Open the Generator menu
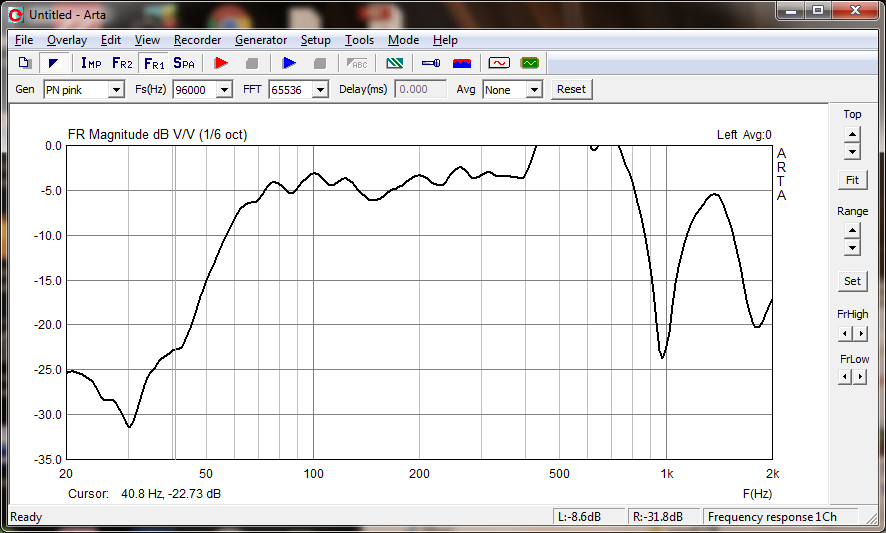The image size is (886, 533). 260,40
